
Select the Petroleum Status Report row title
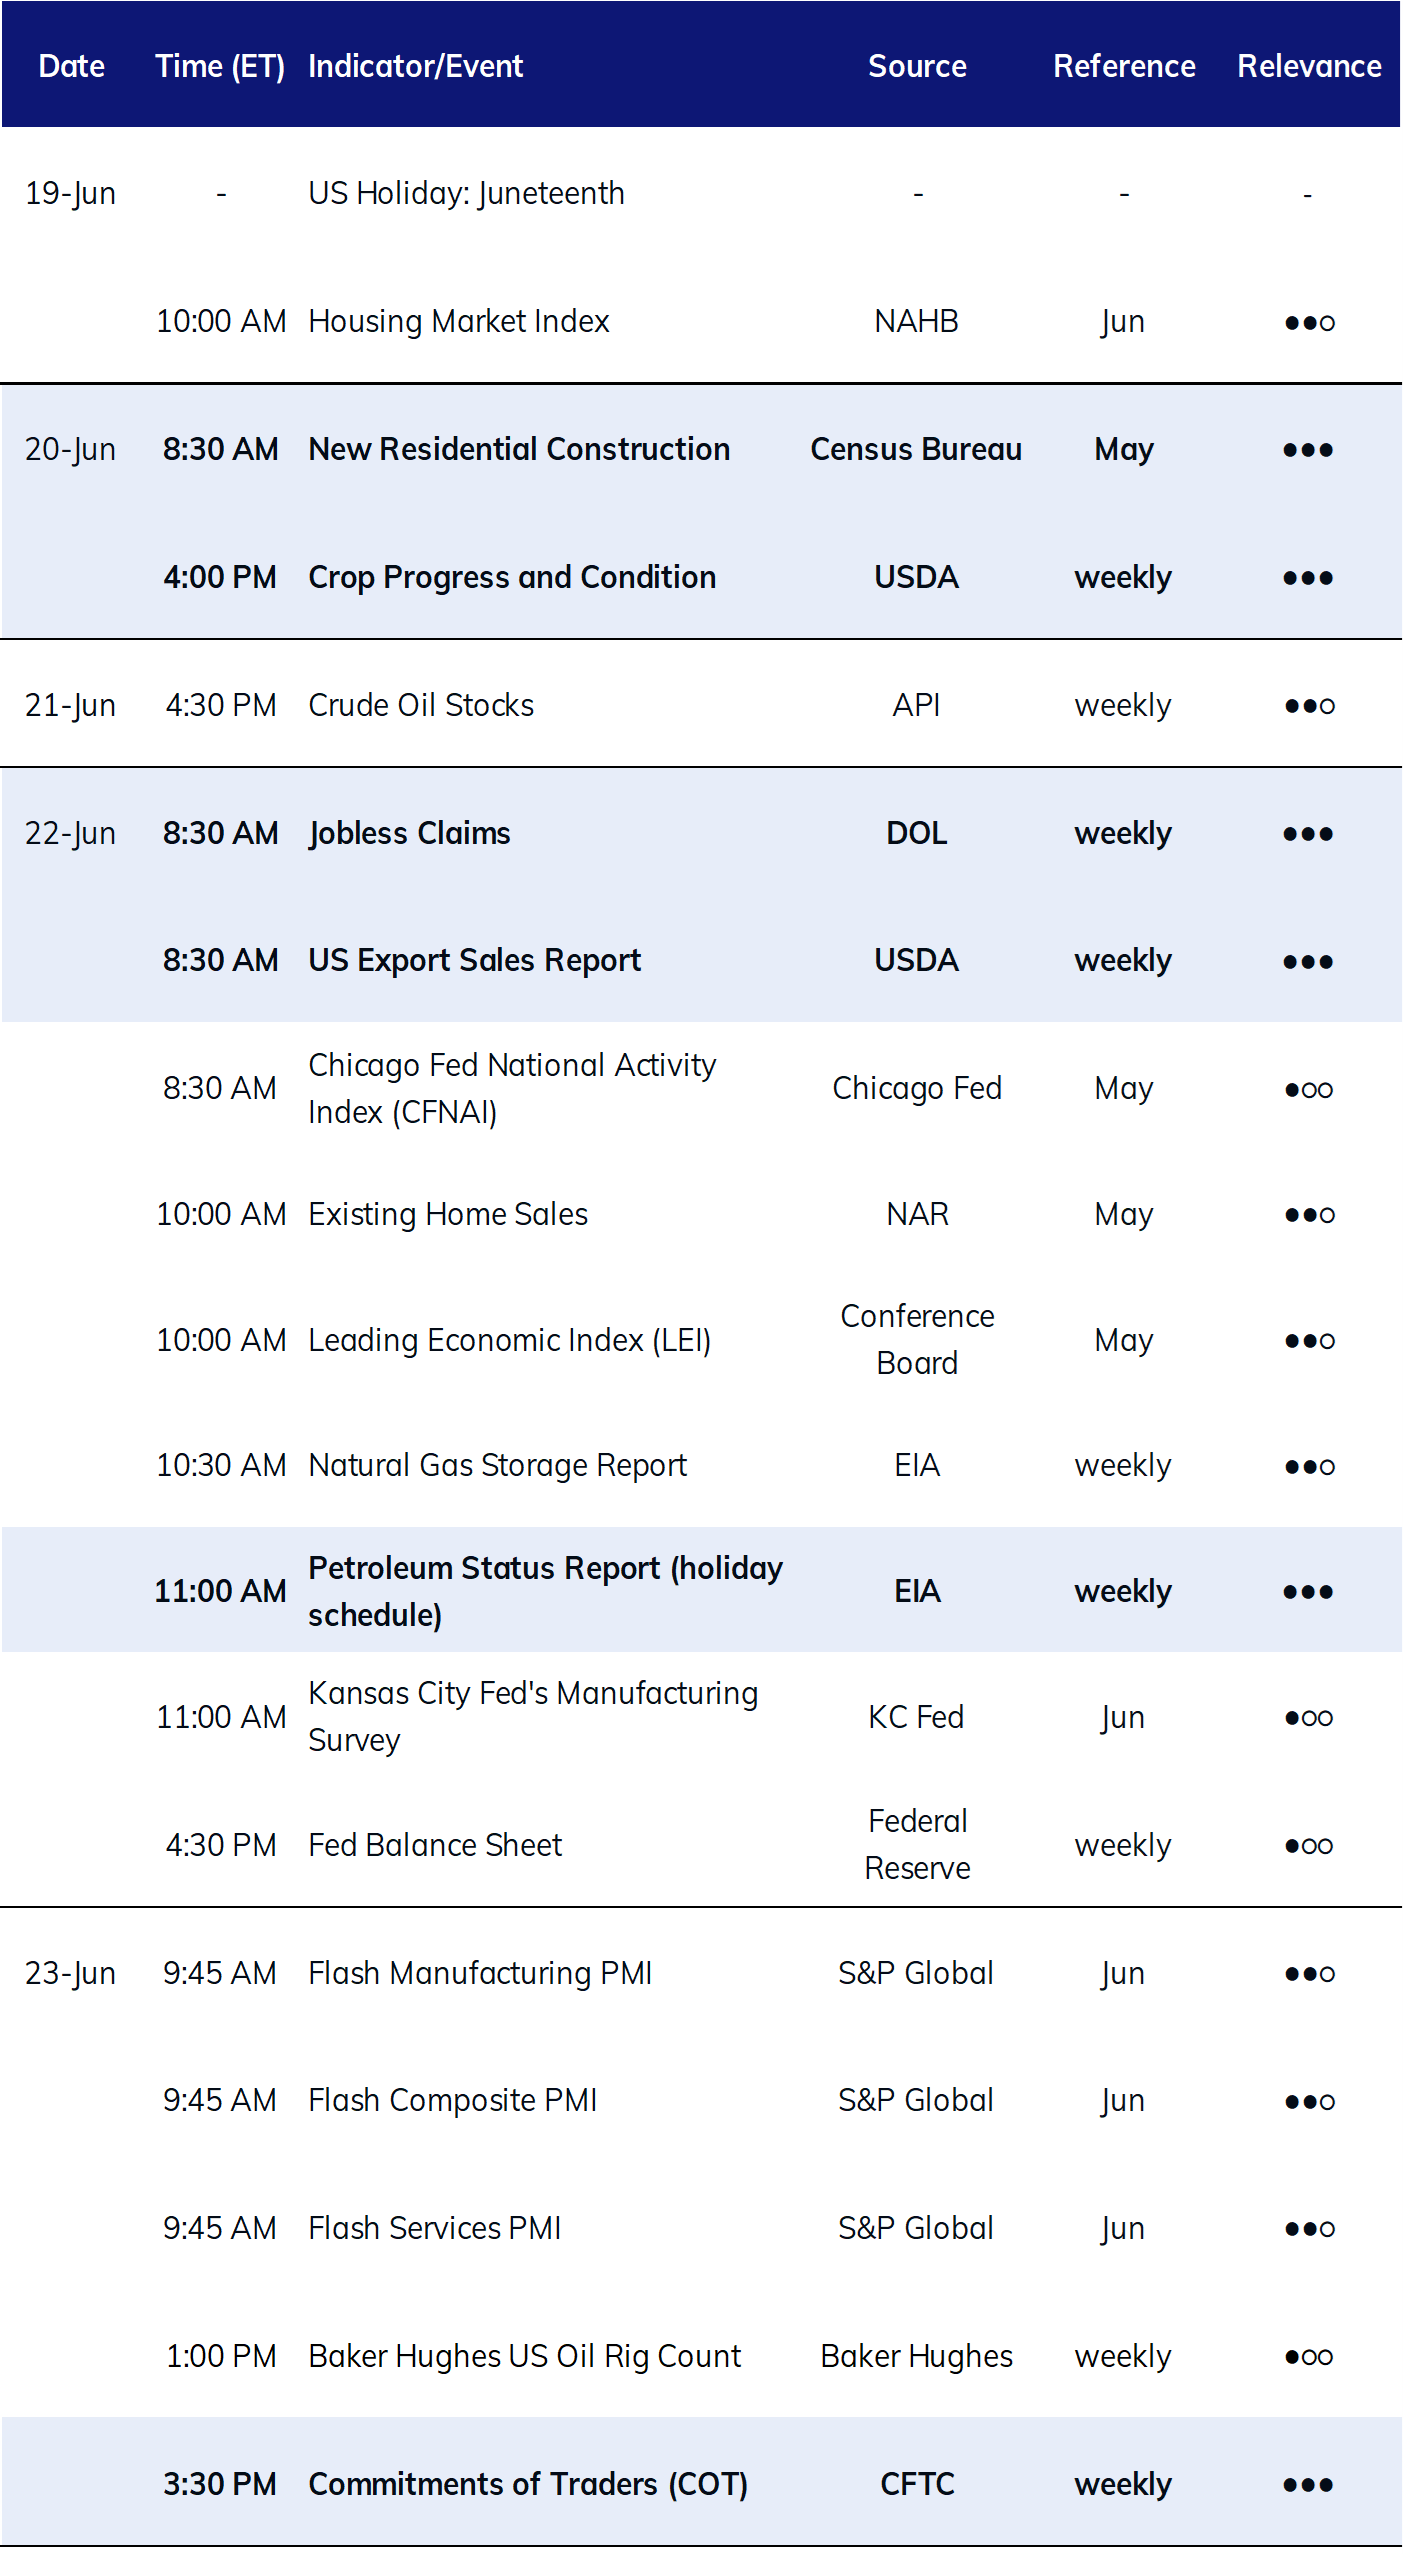tap(545, 1591)
